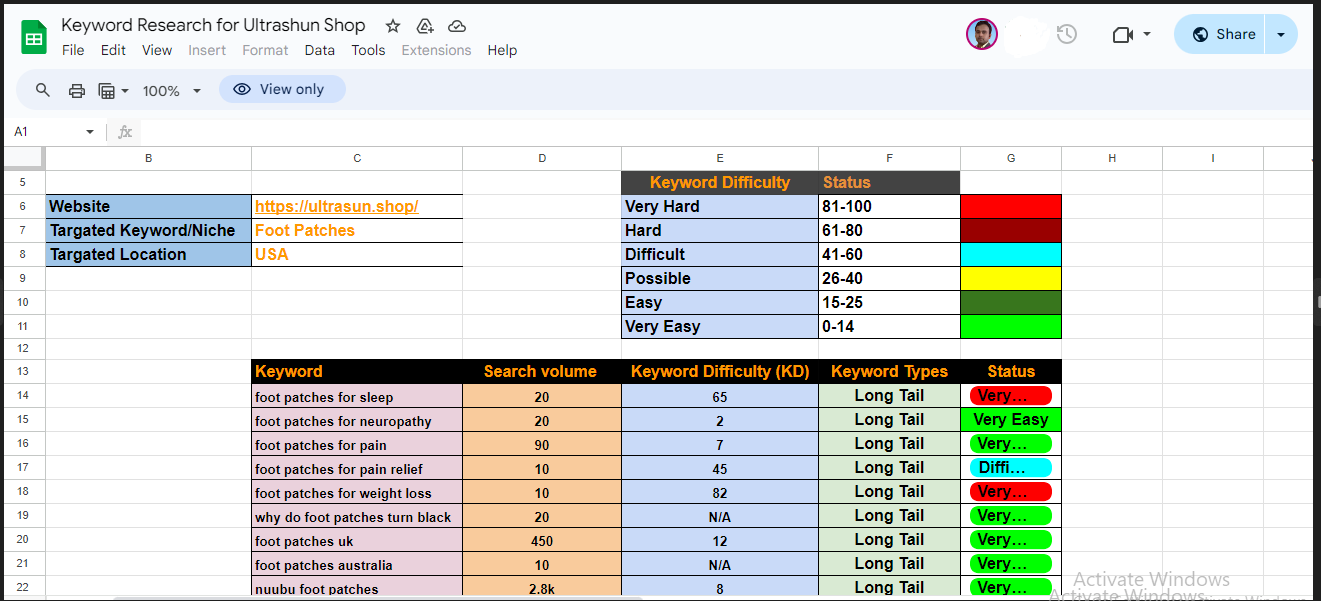Star the Keyword Research document
Viewport: 1321px width, 601px height.
pyautogui.click(x=393, y=26)
